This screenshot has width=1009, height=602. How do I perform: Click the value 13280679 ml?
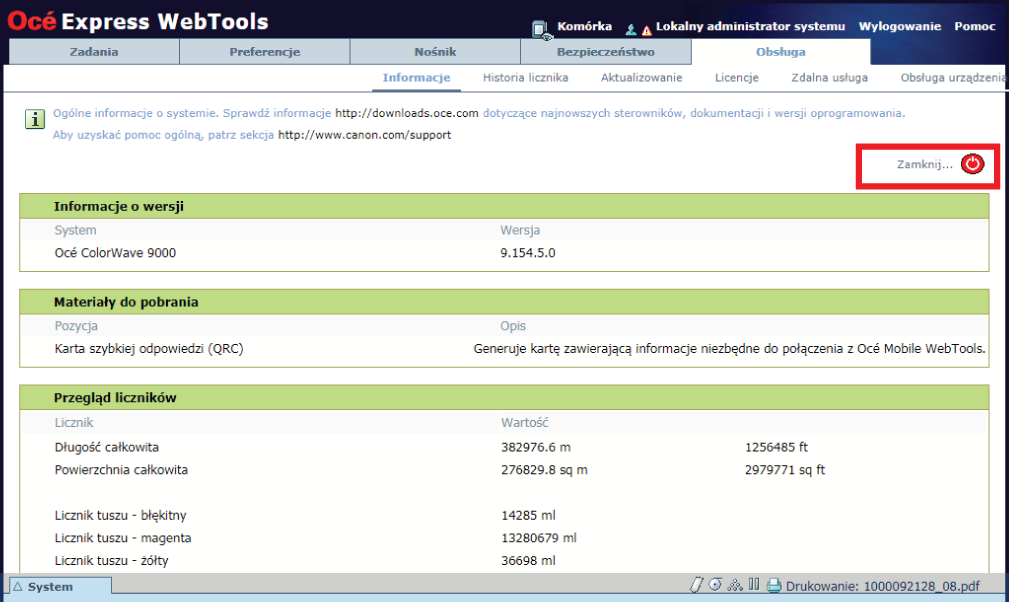click(x=539, y=538)
